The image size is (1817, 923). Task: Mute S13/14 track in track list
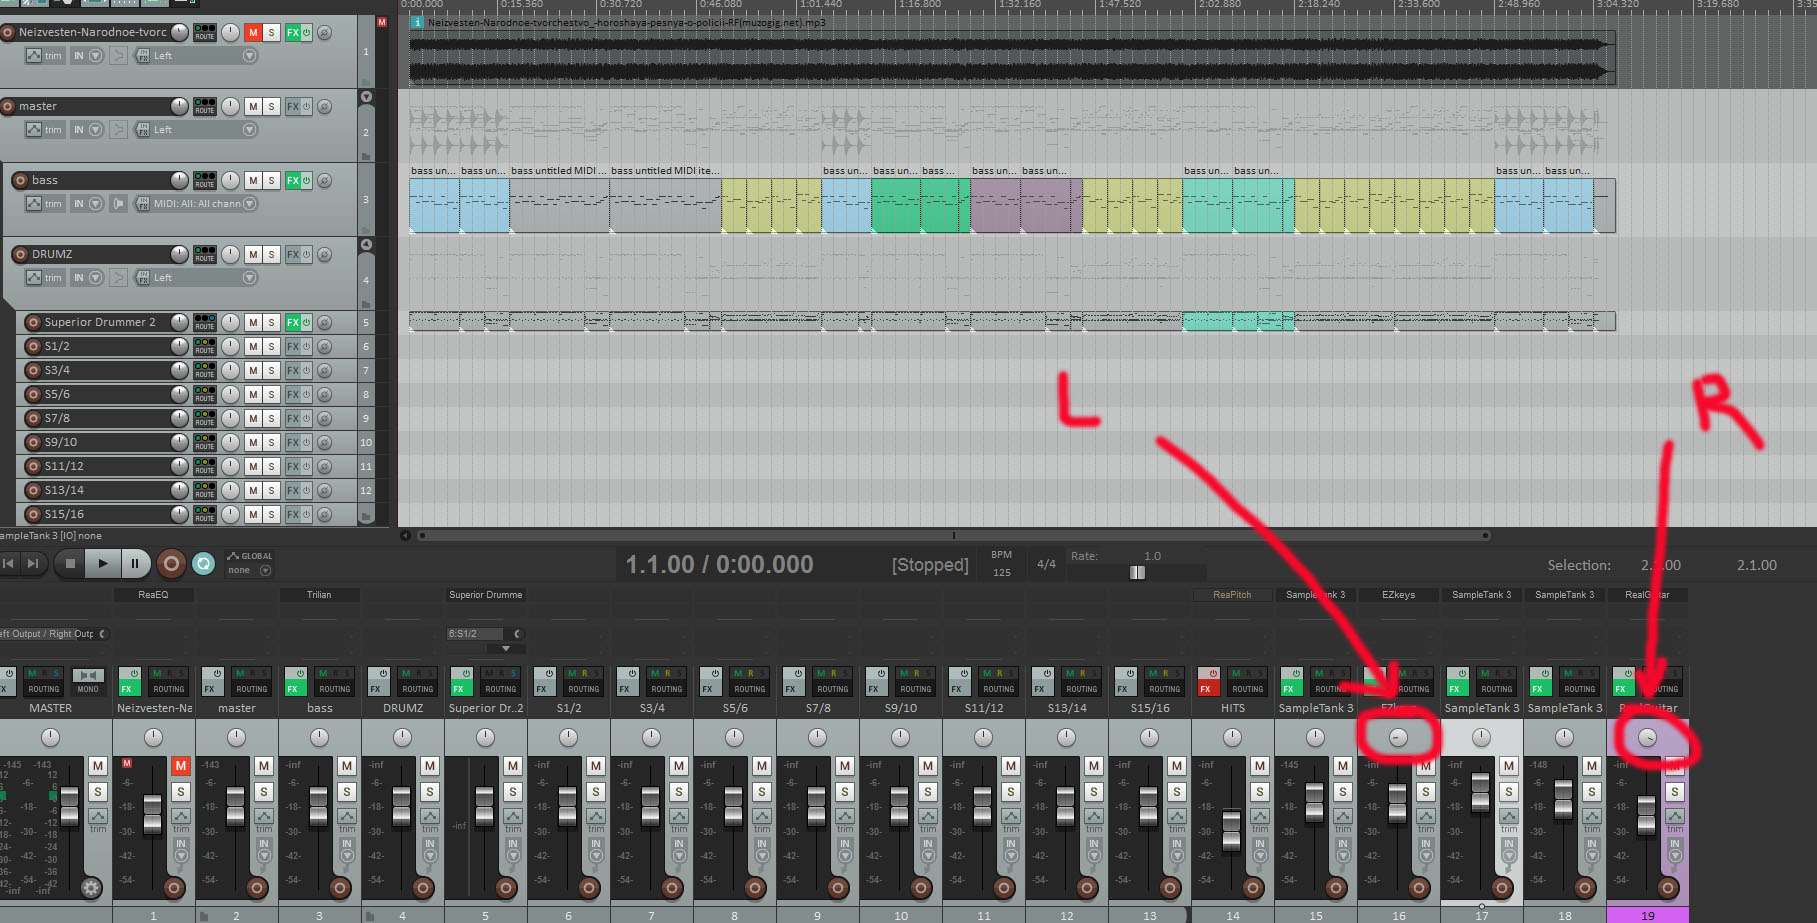pyautogui.click(x=253, y=490)
